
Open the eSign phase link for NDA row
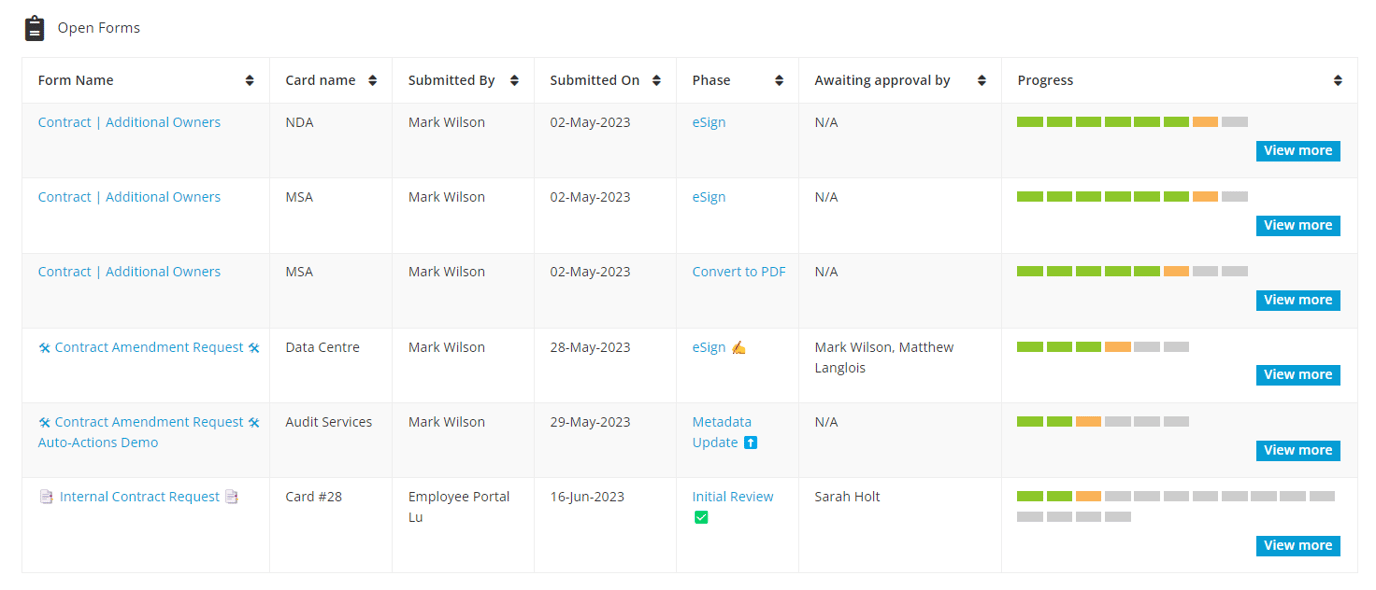[708, 122]
